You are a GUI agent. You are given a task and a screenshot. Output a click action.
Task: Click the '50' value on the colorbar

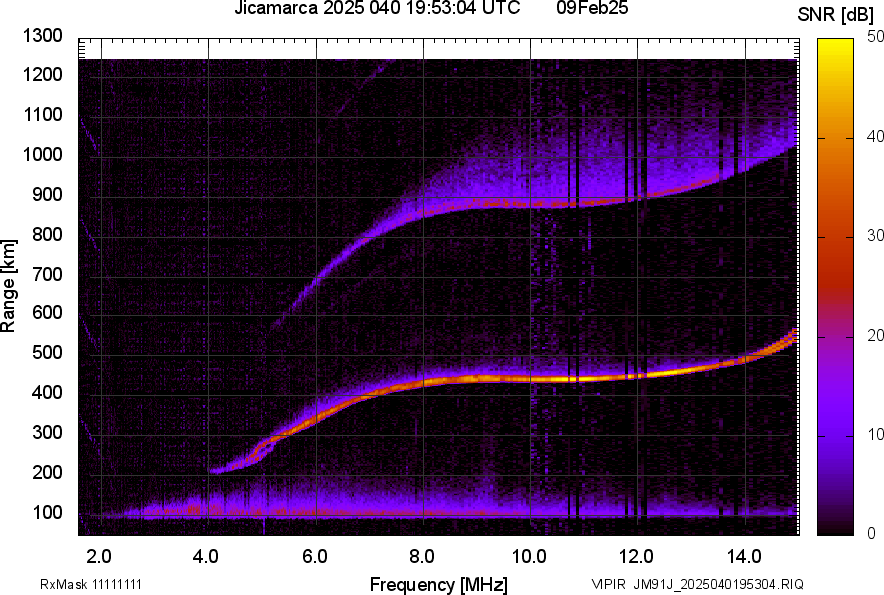click(875, 36)
